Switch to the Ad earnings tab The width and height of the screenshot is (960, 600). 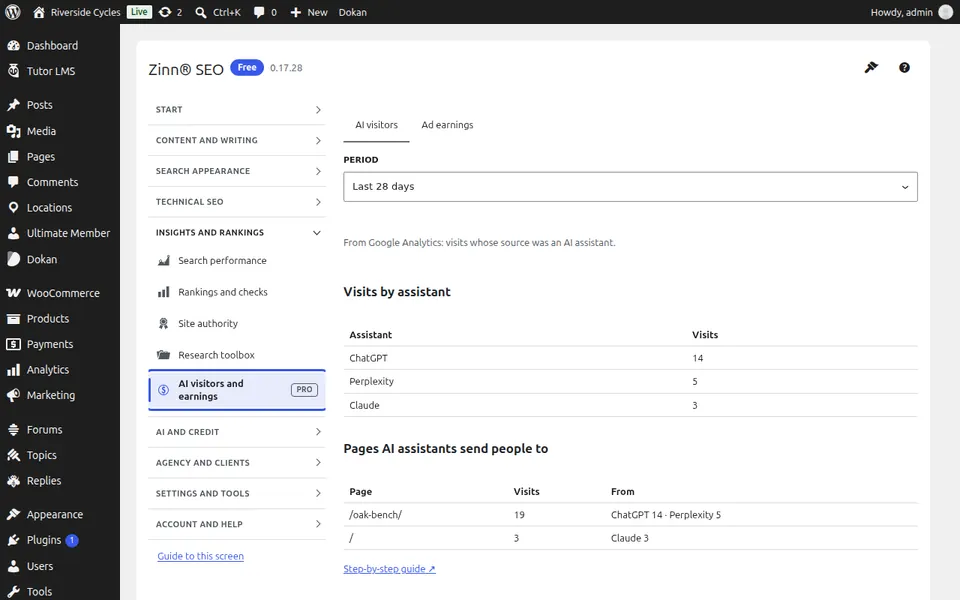[447, 125]
